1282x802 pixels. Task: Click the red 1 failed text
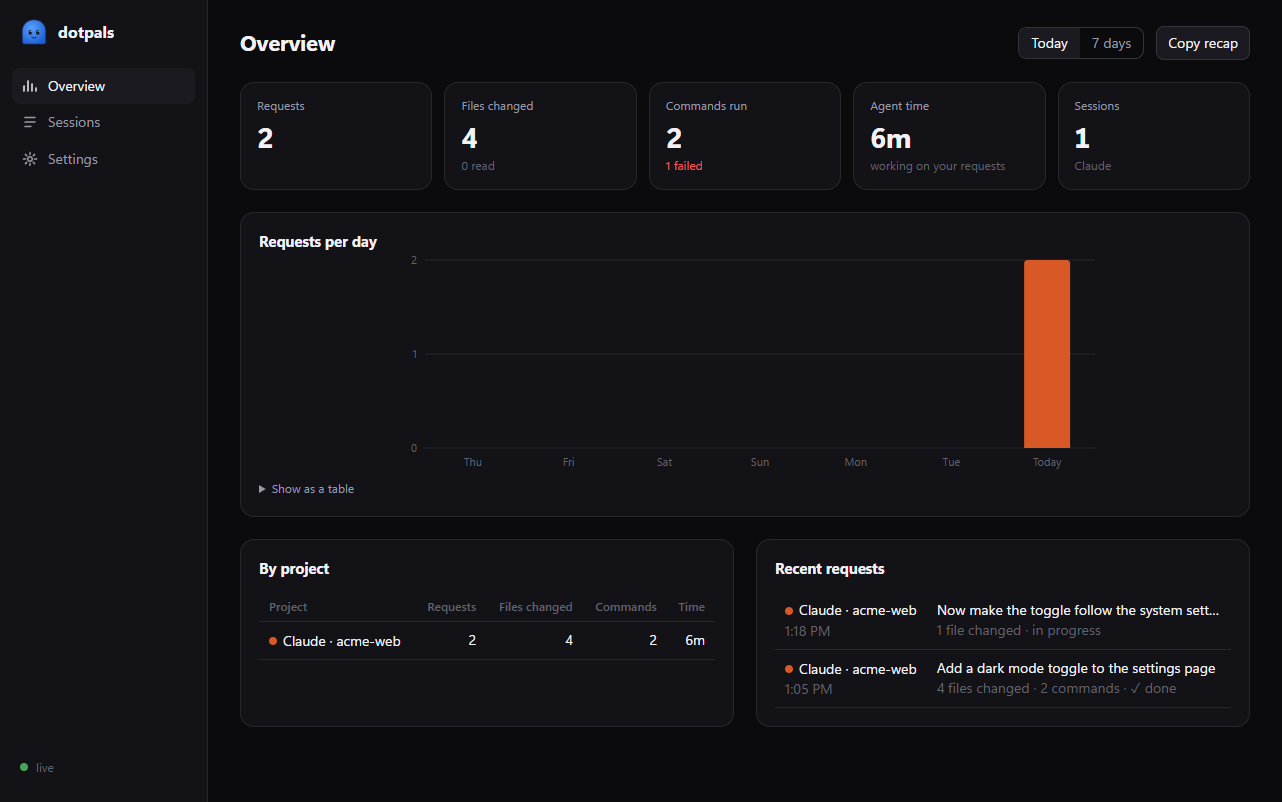point(684,166)
